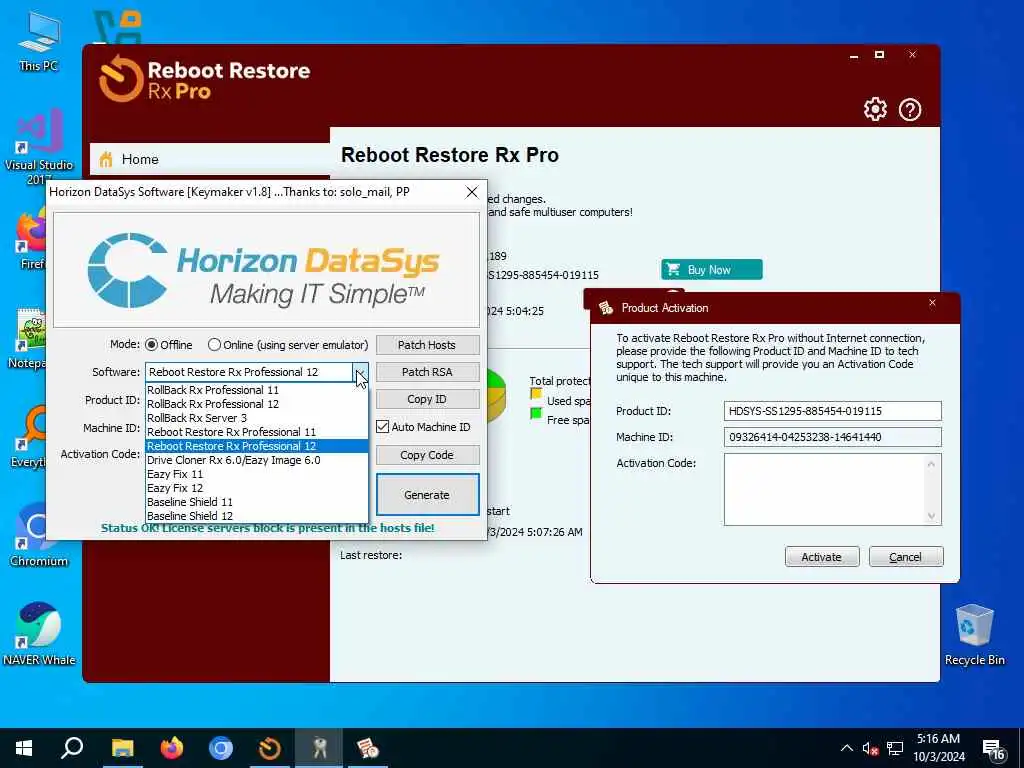
Task: Choose Reboot Restore Rx Professional 11
Action: [256, 432]
